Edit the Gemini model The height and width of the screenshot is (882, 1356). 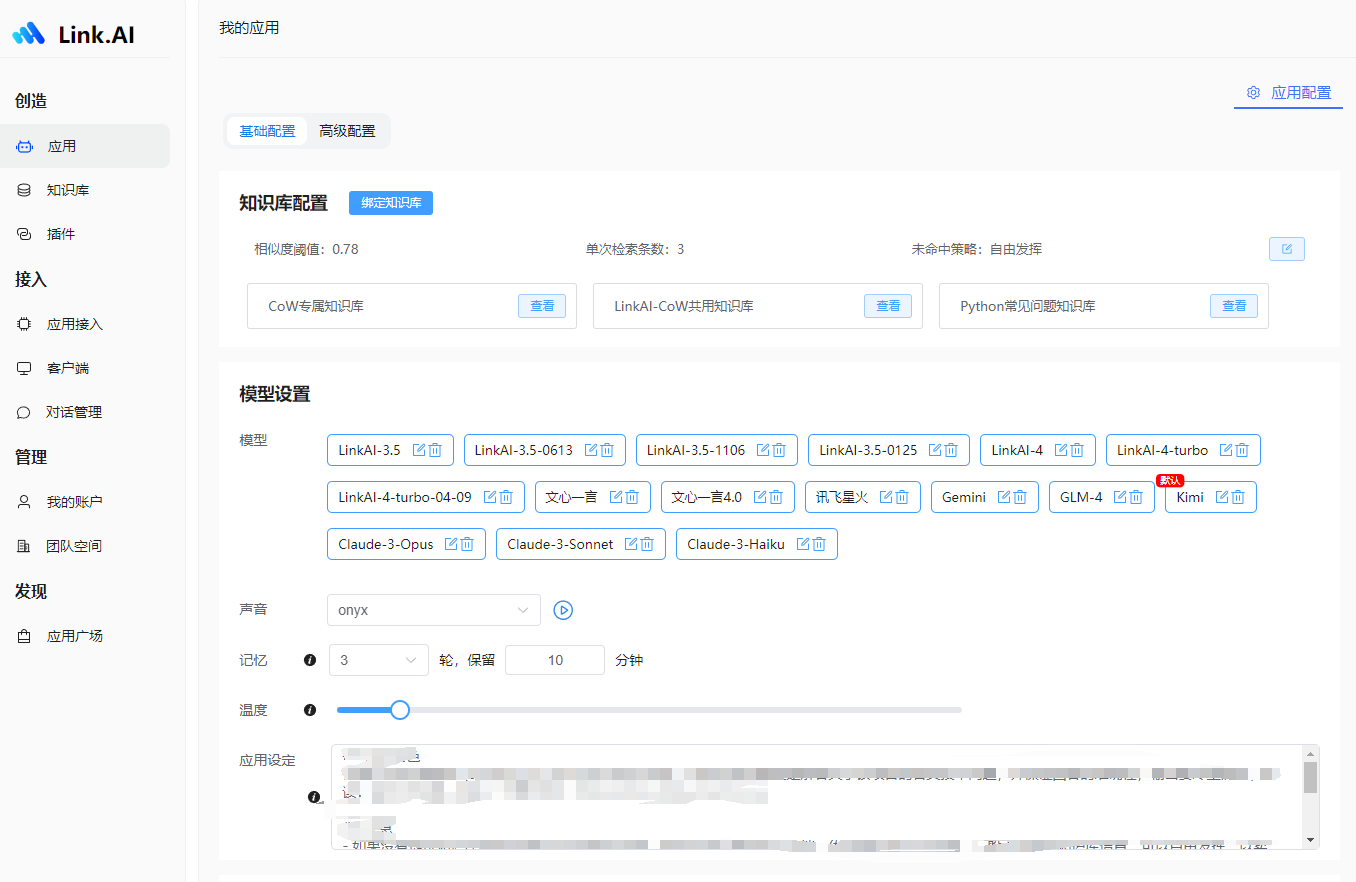(x=1005, y=497)
